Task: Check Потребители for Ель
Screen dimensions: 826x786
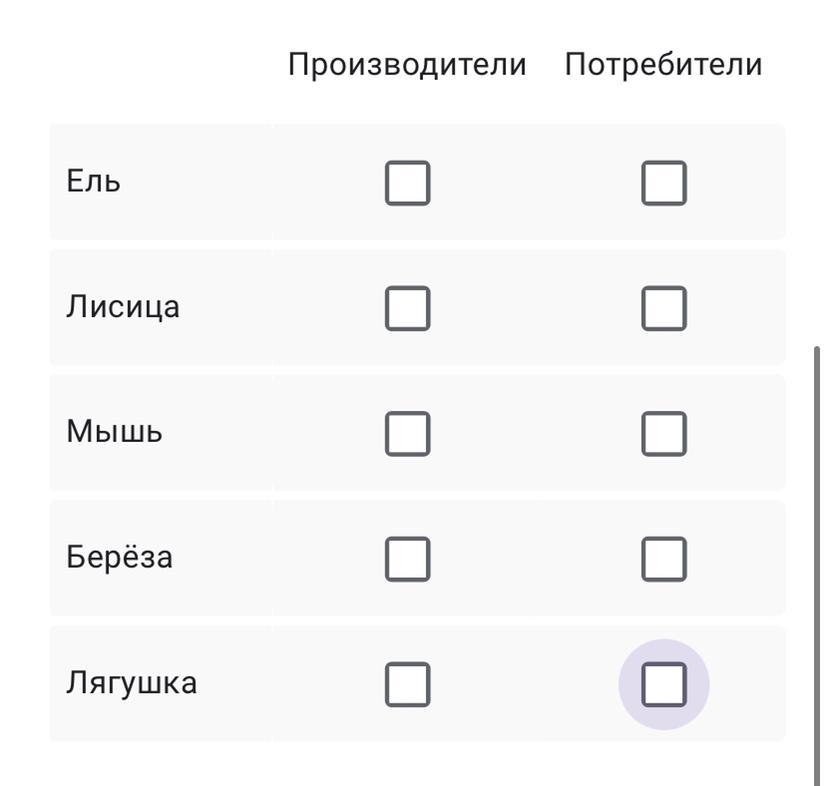Action: tap(664, 183)
